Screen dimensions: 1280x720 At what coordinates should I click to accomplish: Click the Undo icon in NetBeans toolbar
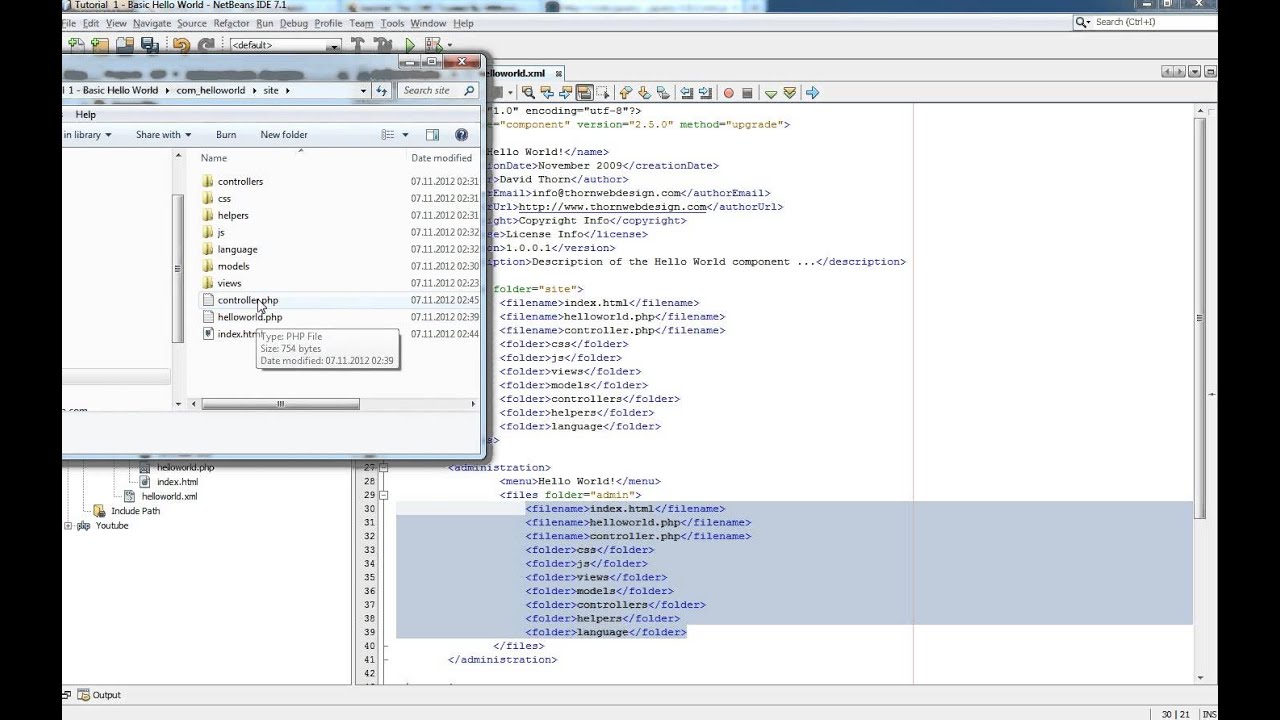pos(181,45)
